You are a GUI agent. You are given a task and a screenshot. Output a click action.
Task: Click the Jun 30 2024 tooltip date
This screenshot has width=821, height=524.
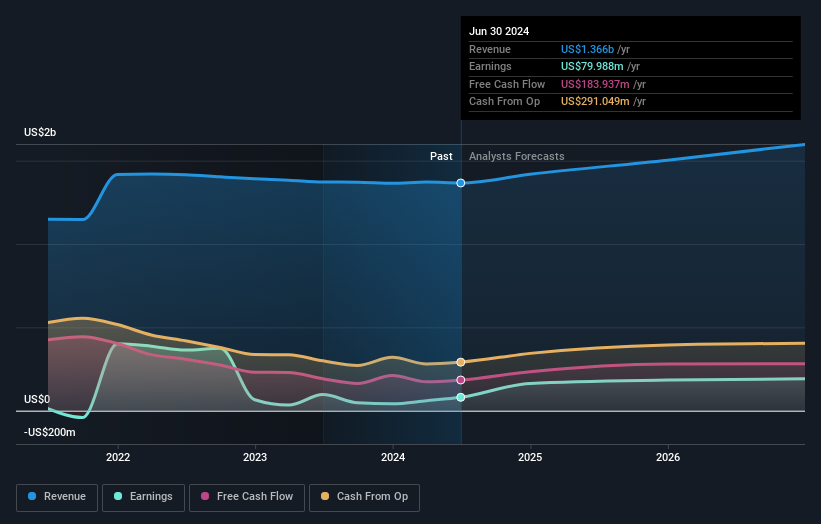pyautogui.click(x=499, y=31)
